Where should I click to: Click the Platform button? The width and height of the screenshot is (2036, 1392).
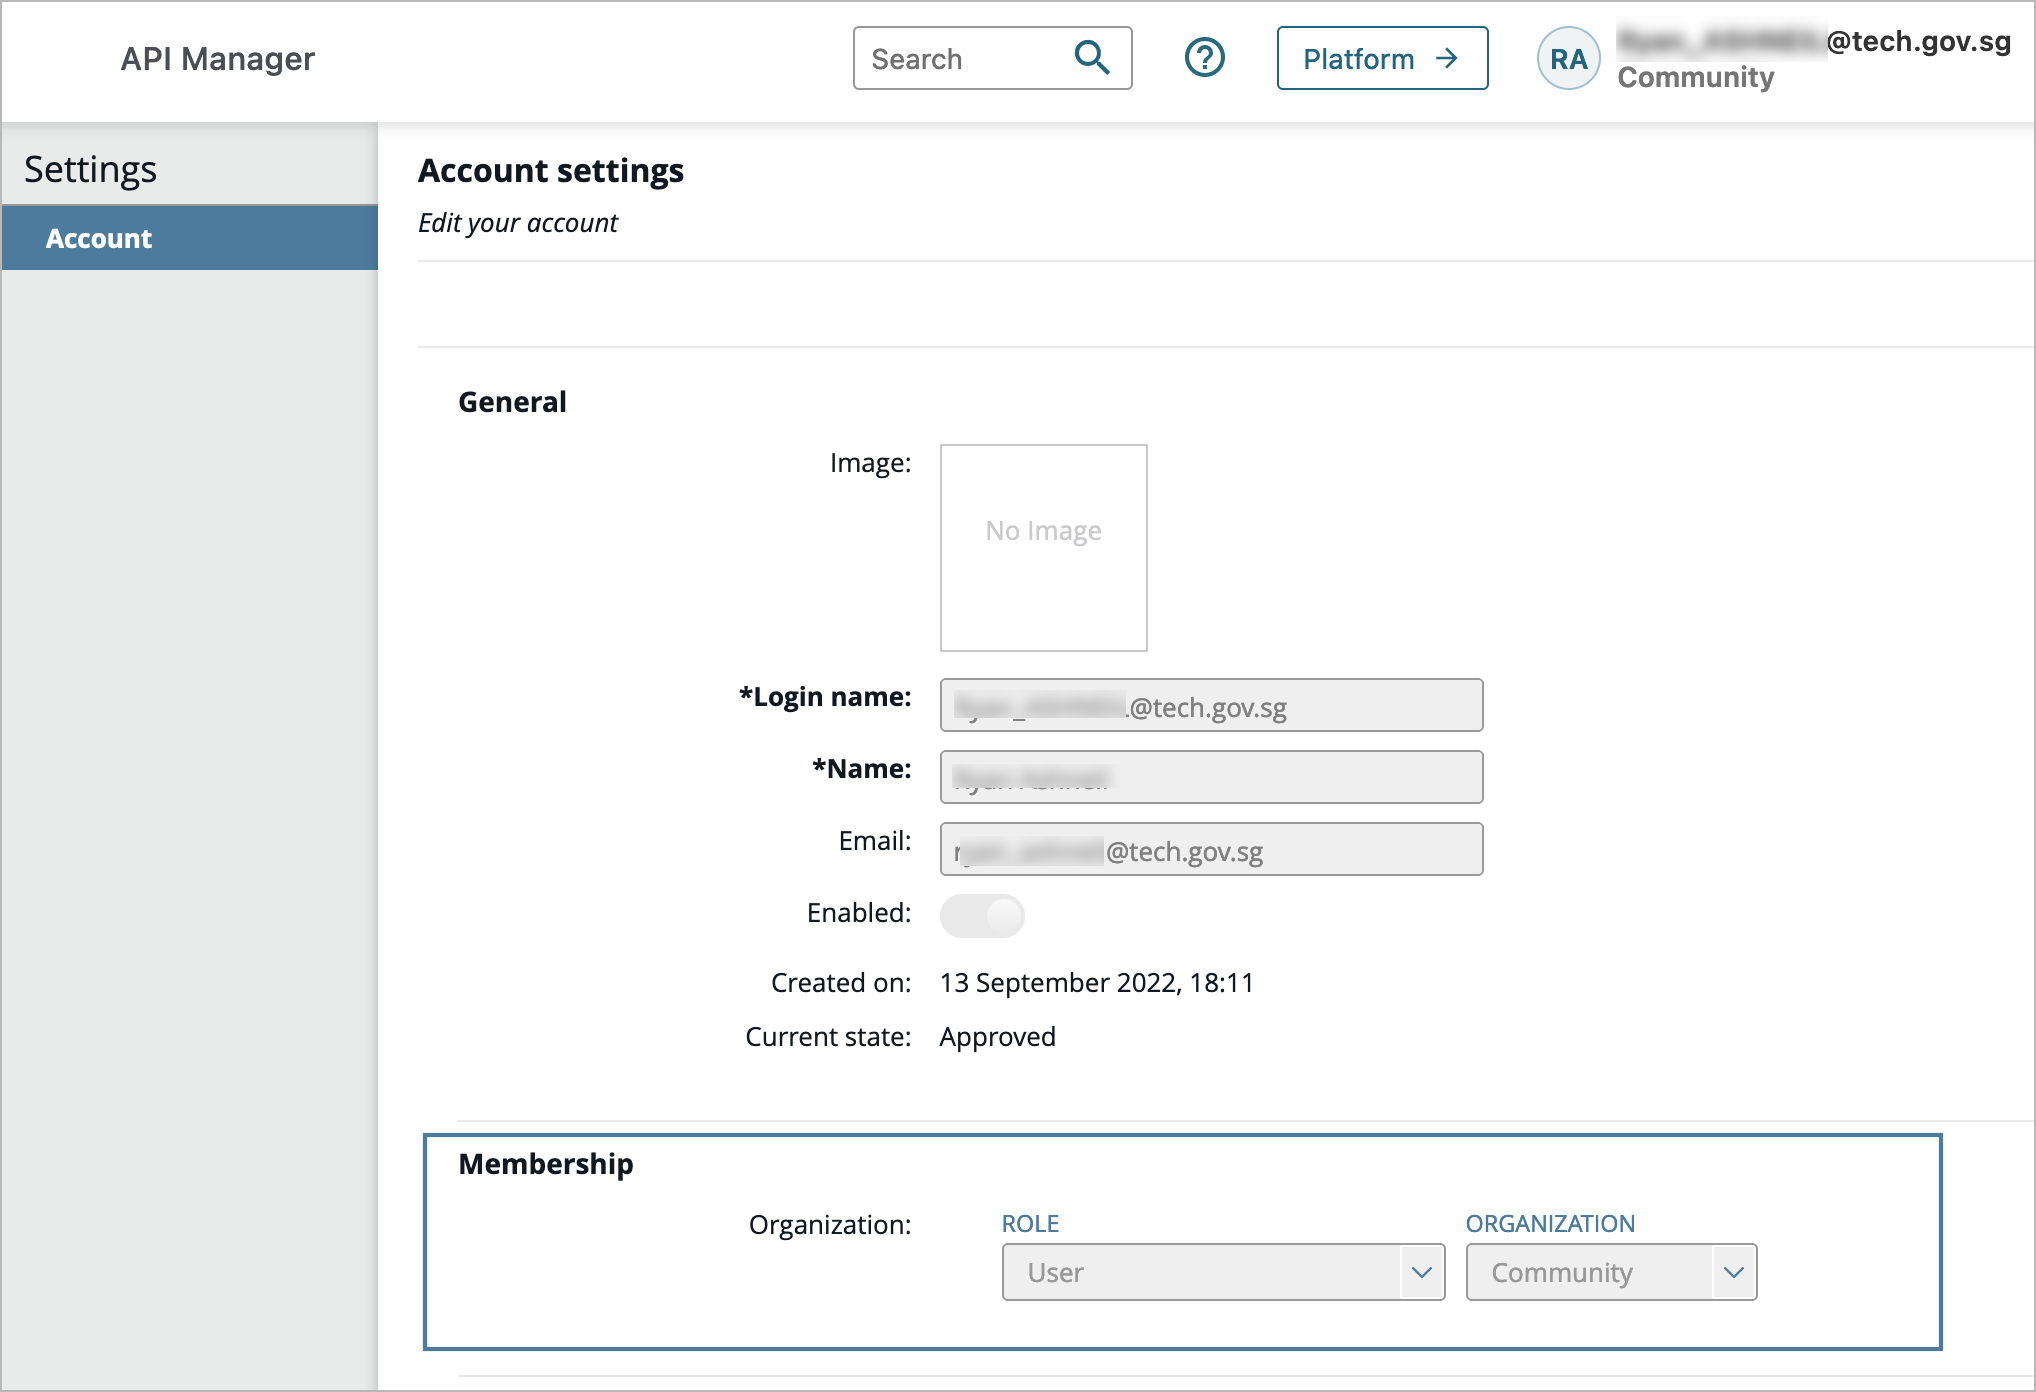[1380, 59]
